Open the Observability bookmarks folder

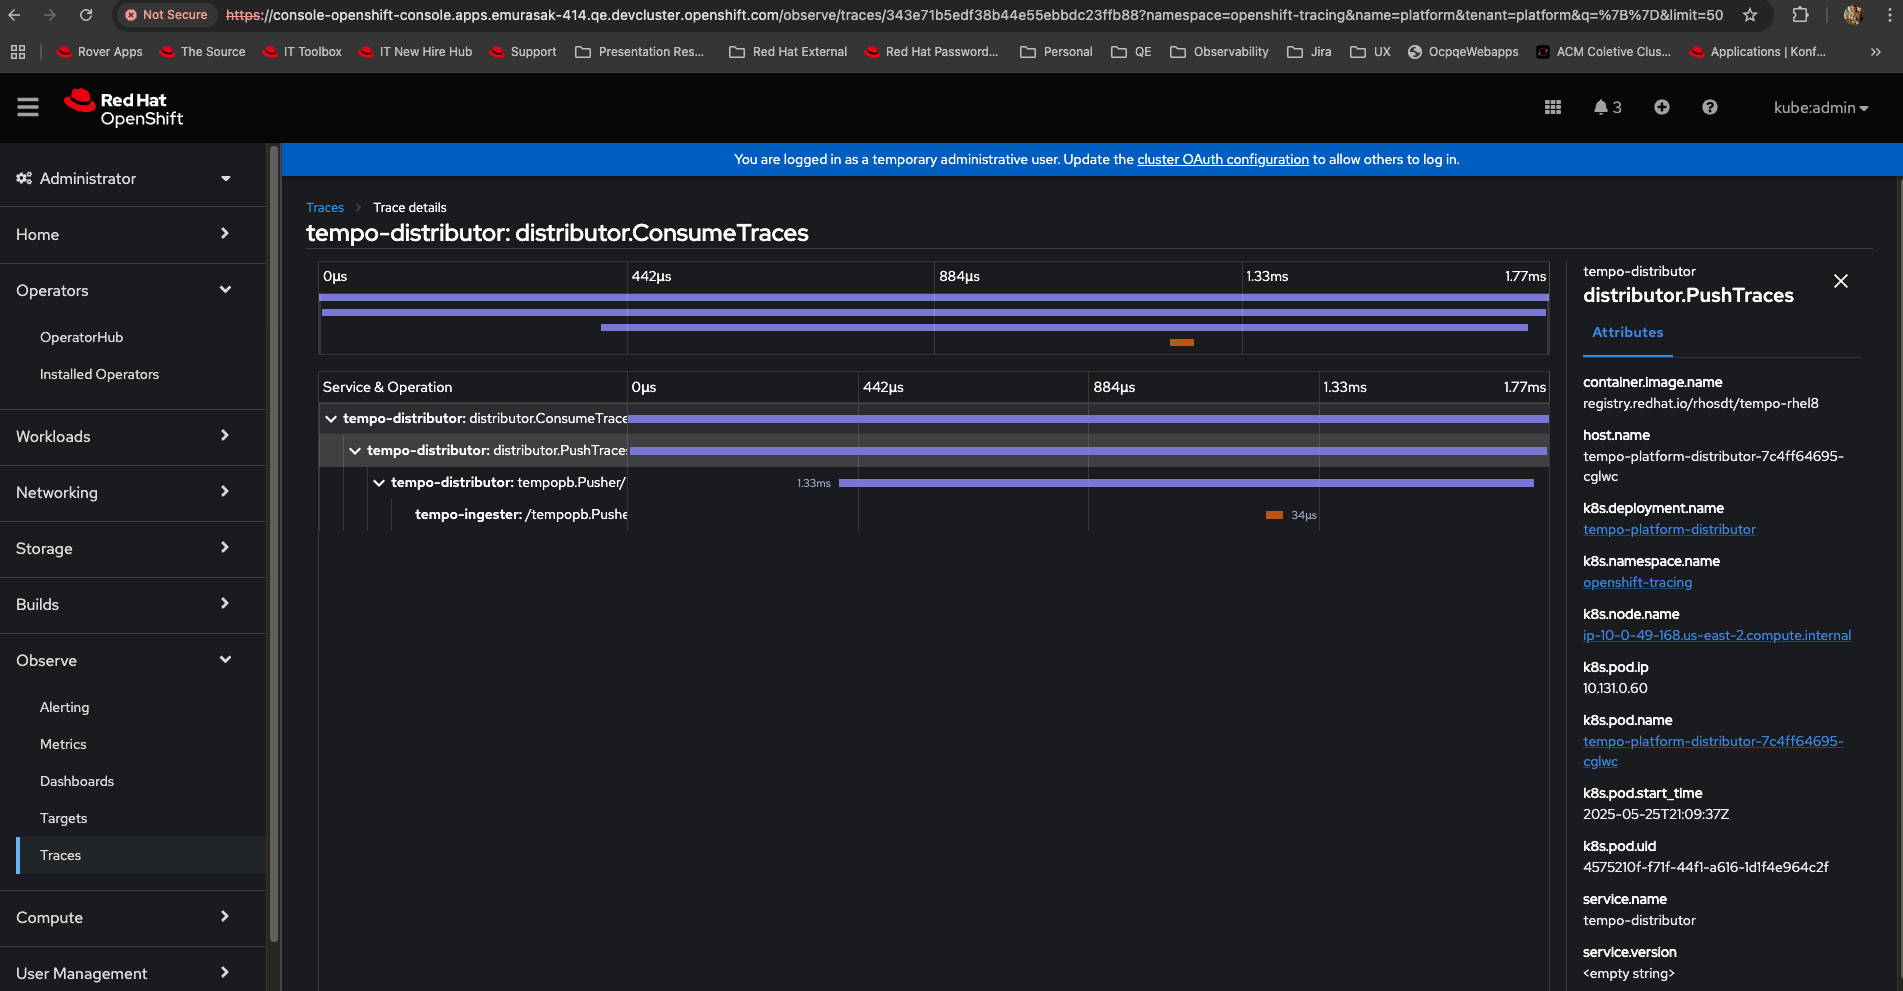click(x=1219, y=52)
